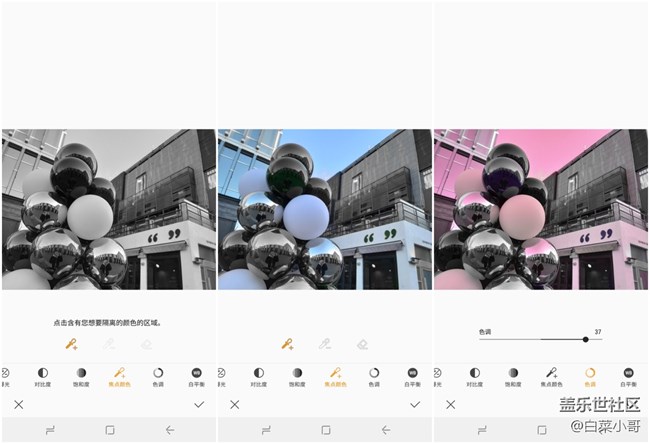This screenshot has width=650, height=444.
Task: Select the add-color eyedropper in the left screen
Action: pyautogui.click(x=71, y=344)
